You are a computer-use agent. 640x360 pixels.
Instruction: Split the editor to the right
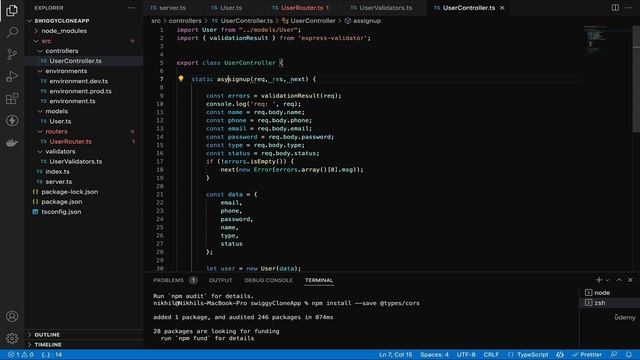pos(615,8)
